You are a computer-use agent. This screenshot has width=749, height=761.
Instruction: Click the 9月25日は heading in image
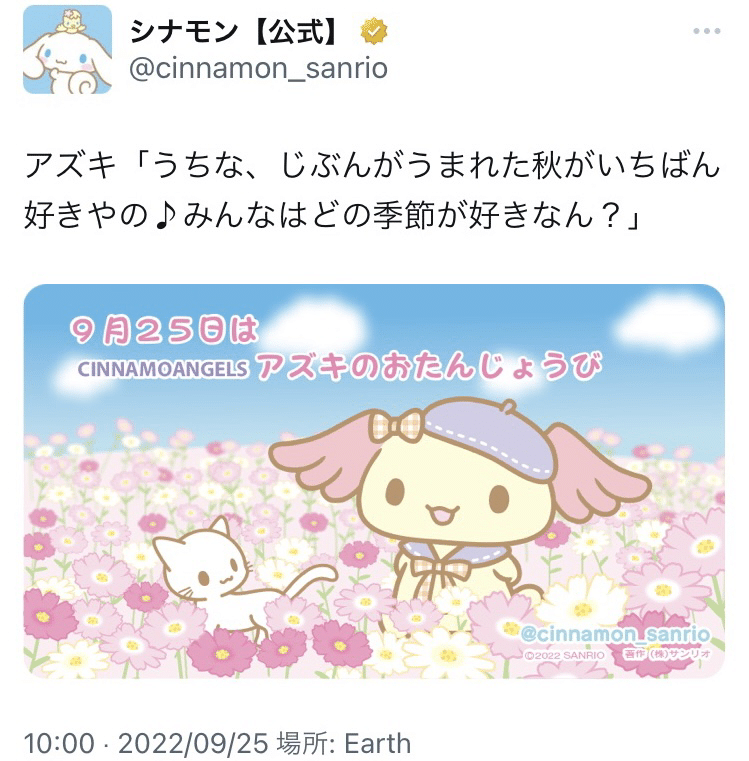pos(164,331)
